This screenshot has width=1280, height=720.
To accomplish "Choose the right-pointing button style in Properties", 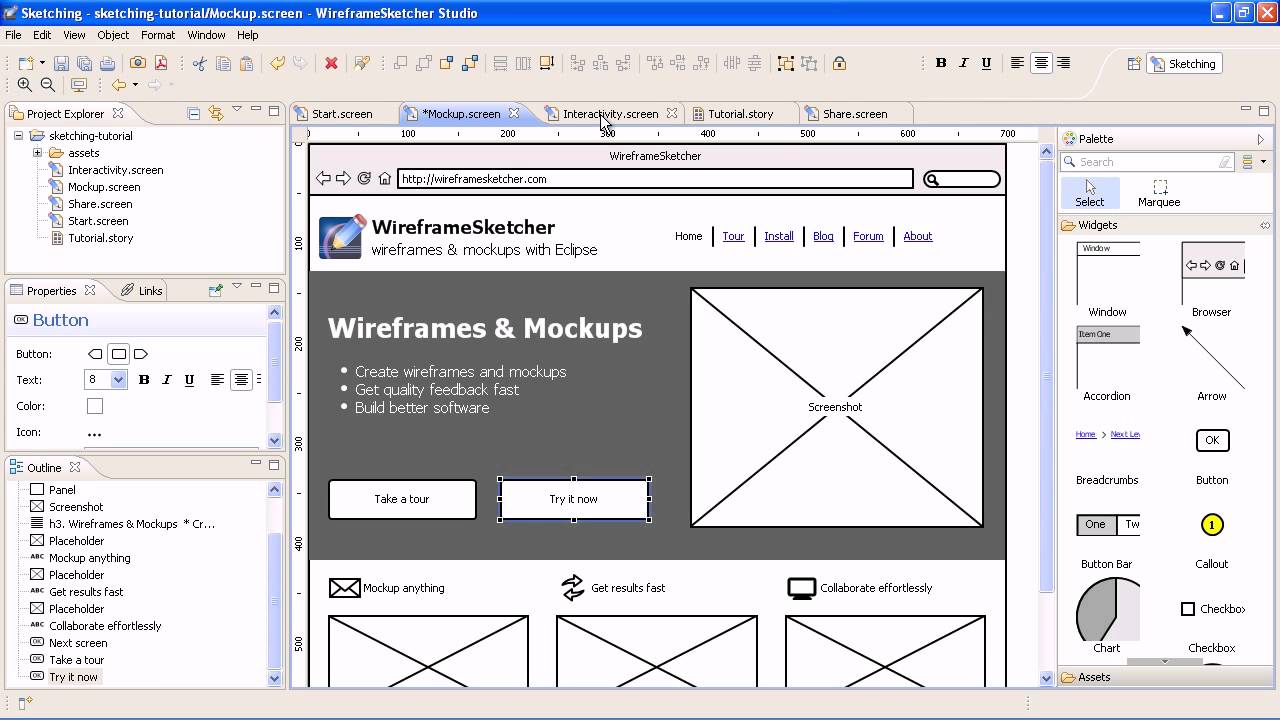I will (141, 354).
